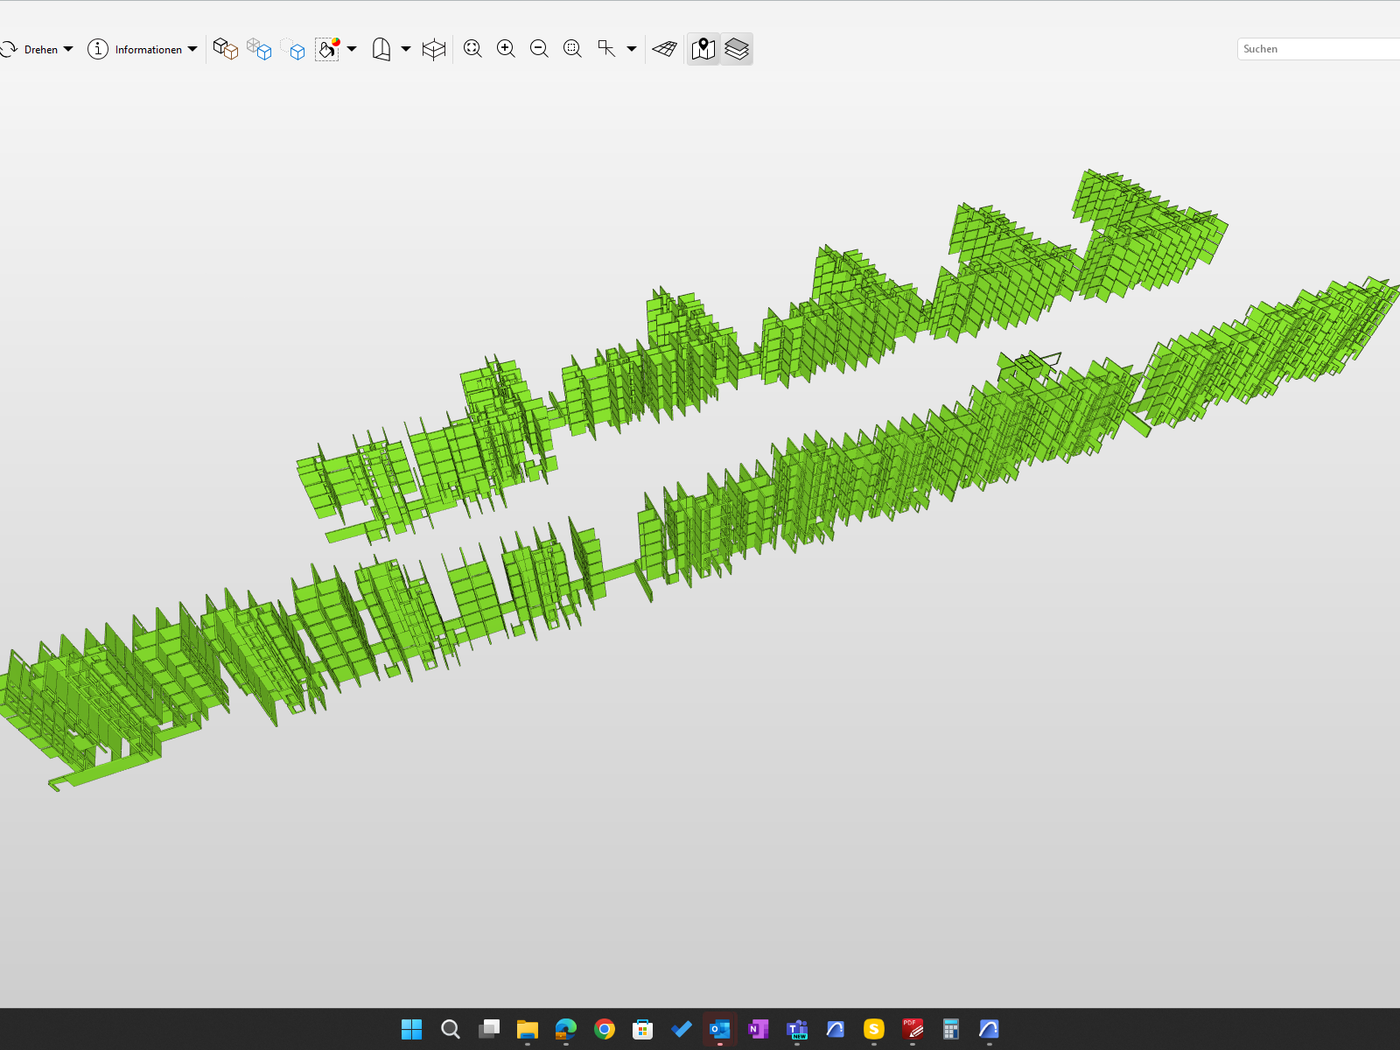Expand the door view dropdown arrow
Image resolution: width=1400 pixels, height=1050 pixels.
[406, 49]
